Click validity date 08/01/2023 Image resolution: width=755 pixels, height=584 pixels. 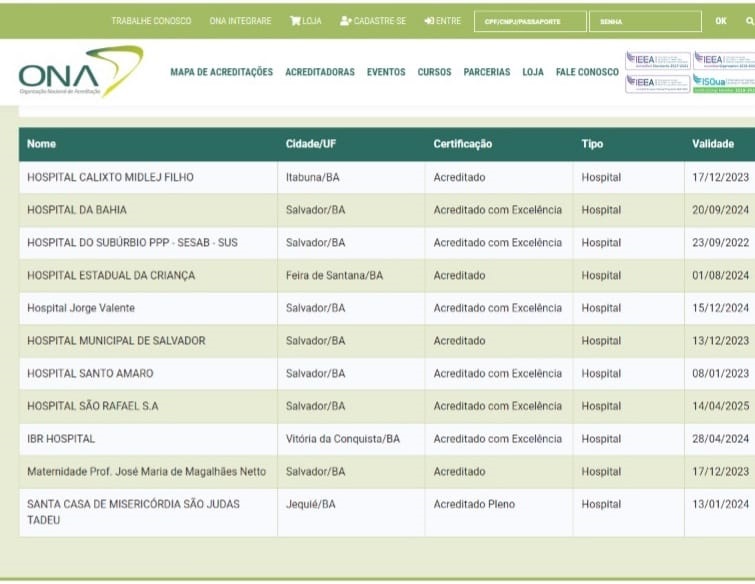[x=720, y=374]
